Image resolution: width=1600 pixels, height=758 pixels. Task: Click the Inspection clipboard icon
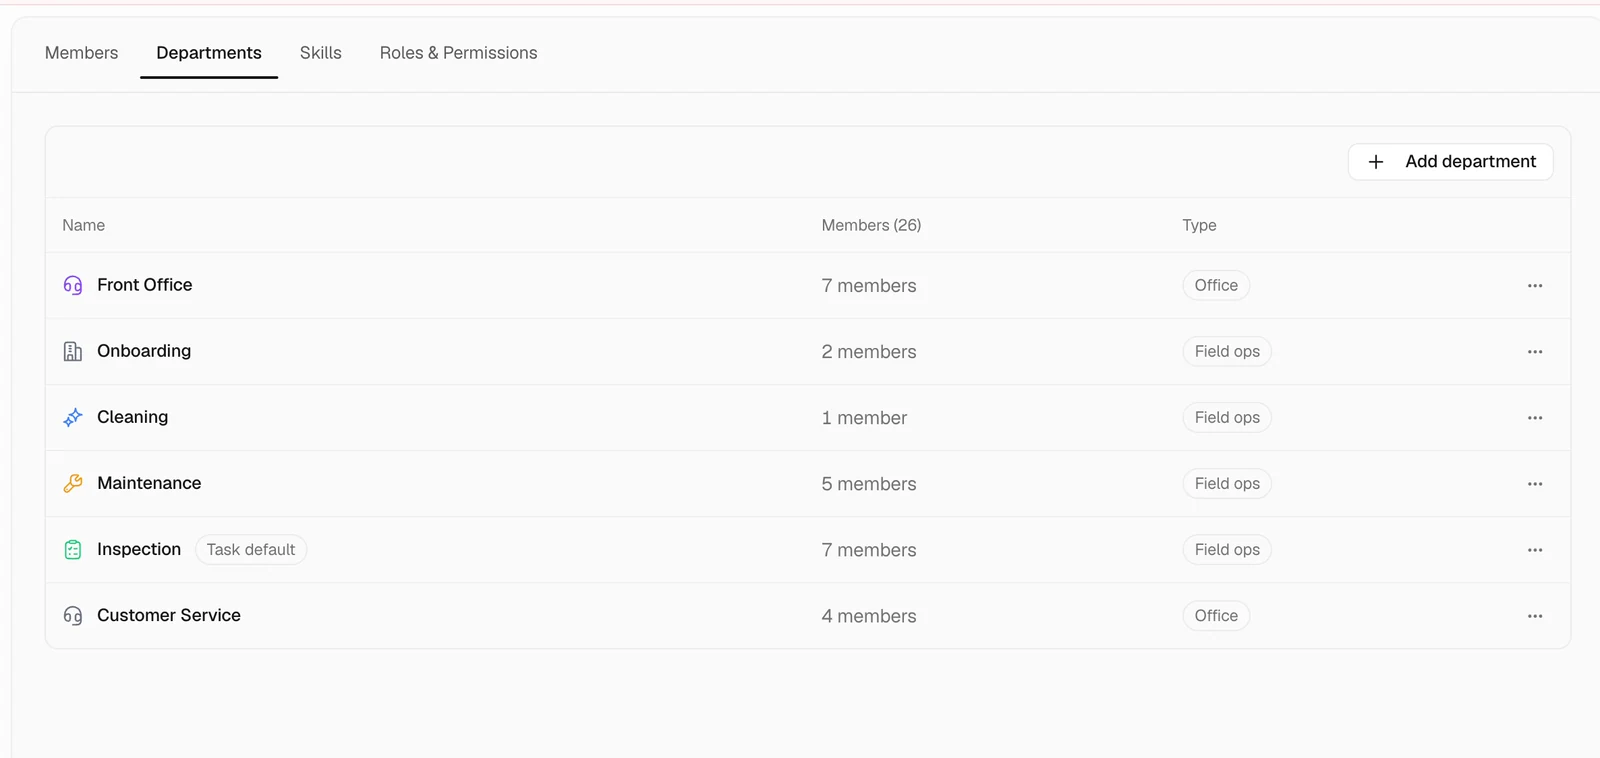[x=73, y=549]
